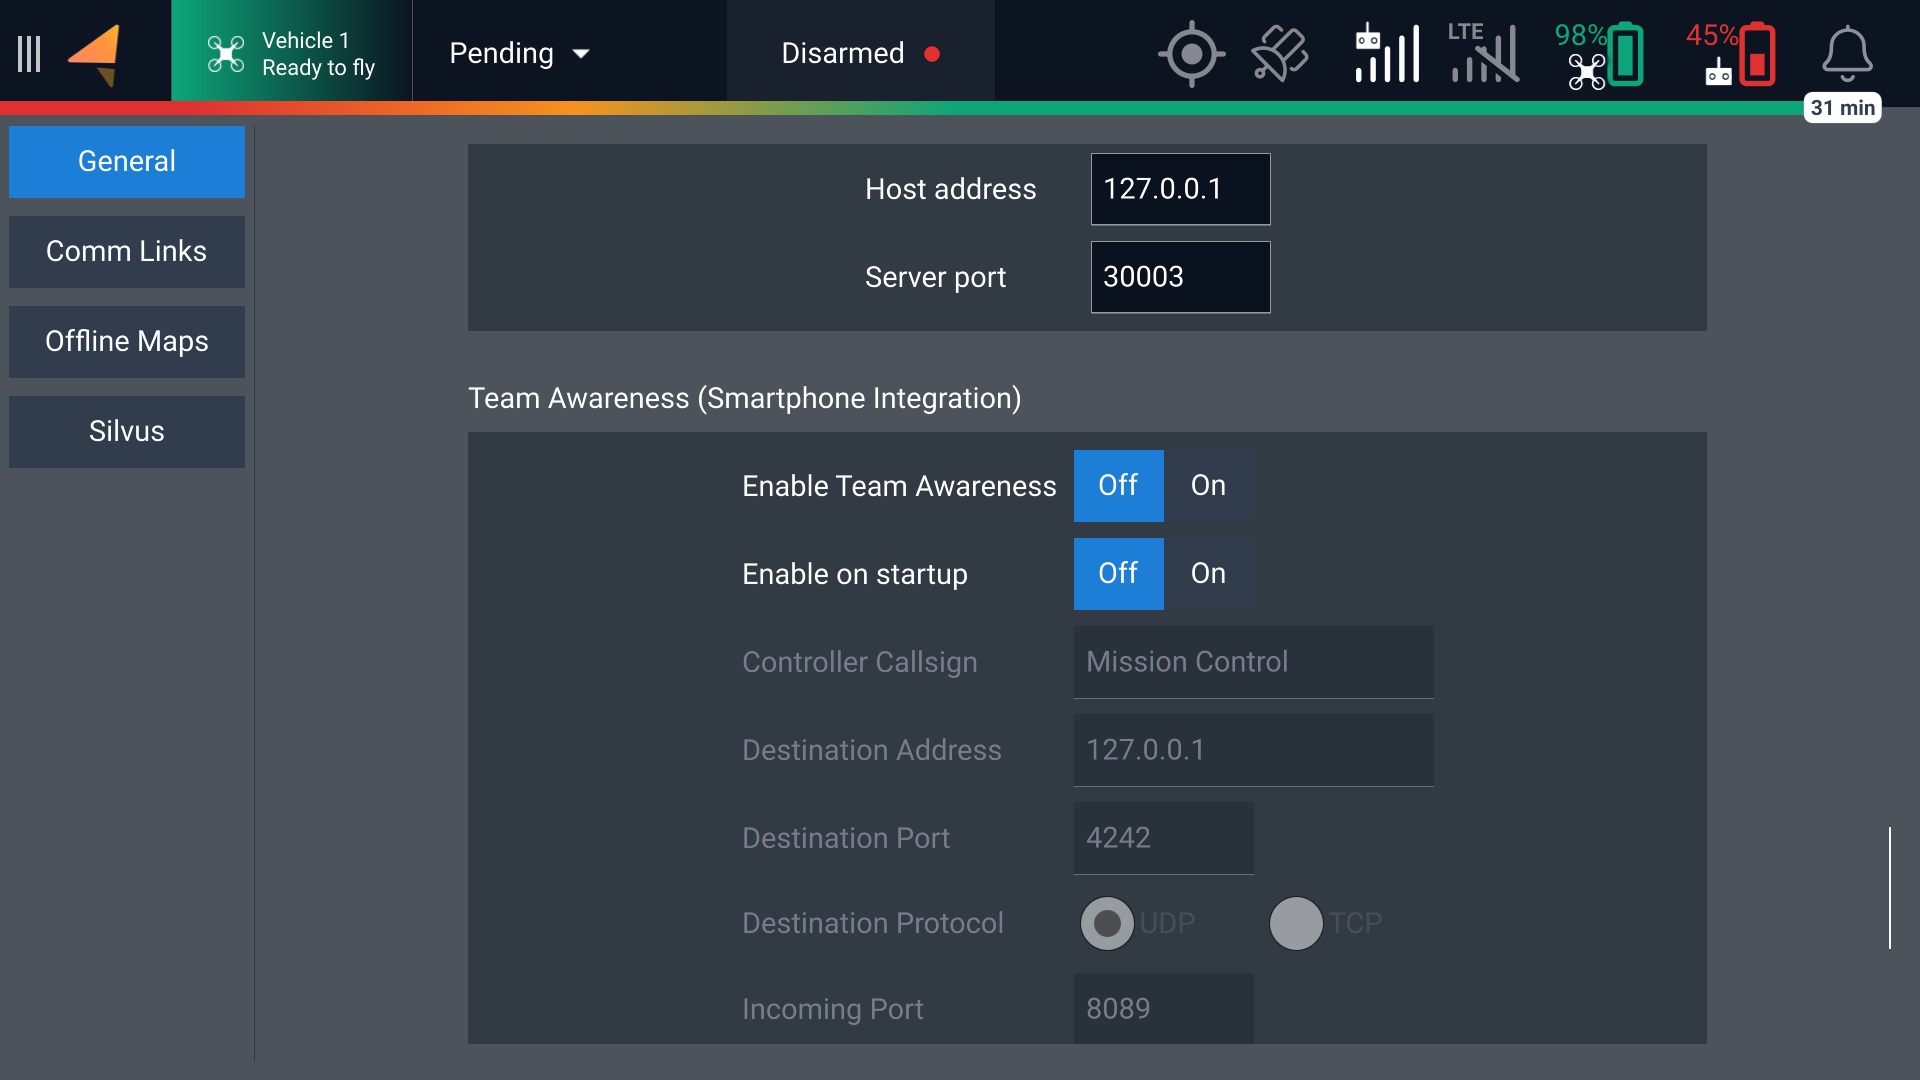This screenshot has width=1920, height=1080.
Task: Click the Vehicle 1 Ready to fly selector
Action: pyautogui.click(x=291, y=54)
